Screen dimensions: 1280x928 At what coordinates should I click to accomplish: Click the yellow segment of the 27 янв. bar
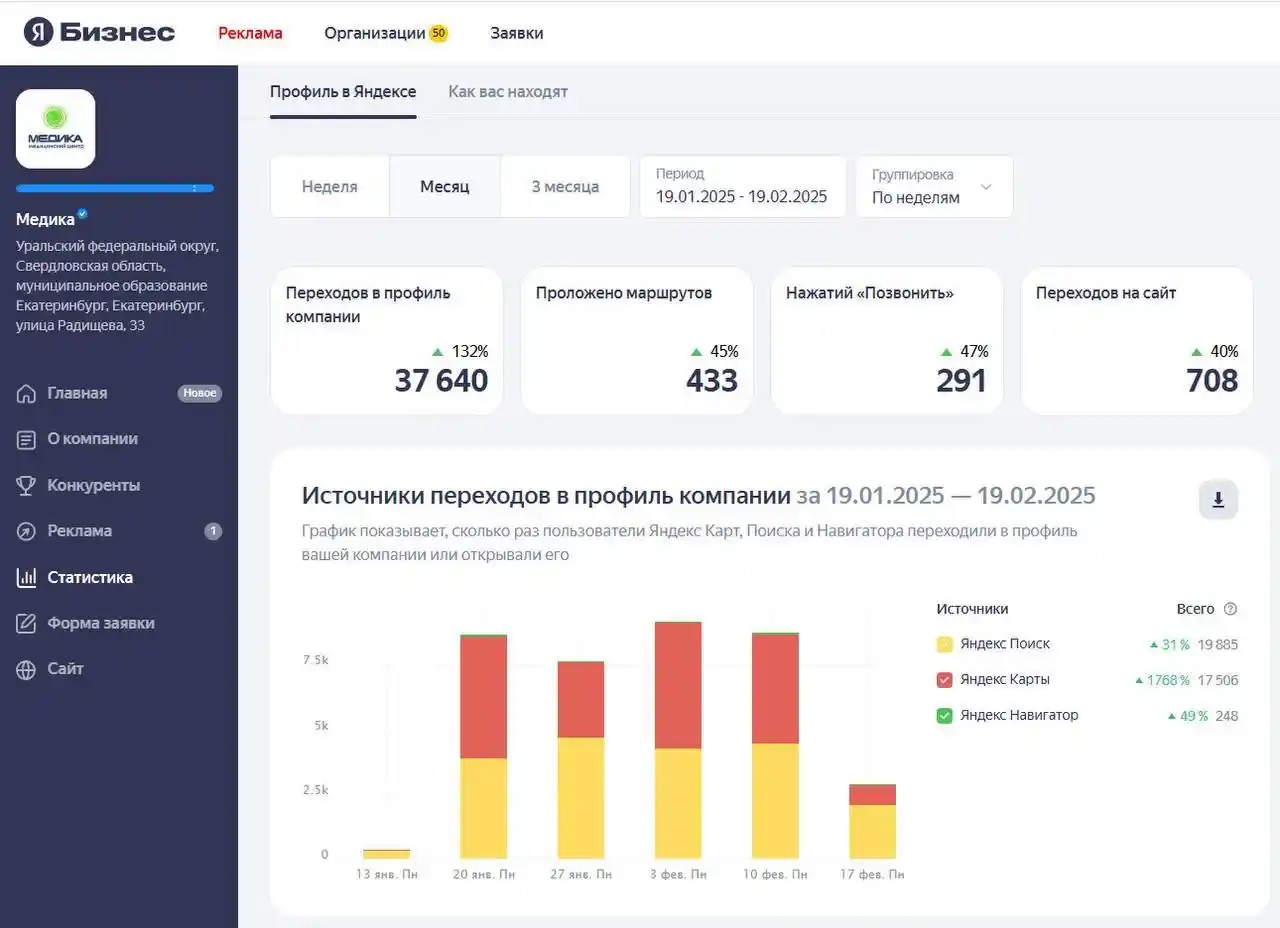point(580,798)
